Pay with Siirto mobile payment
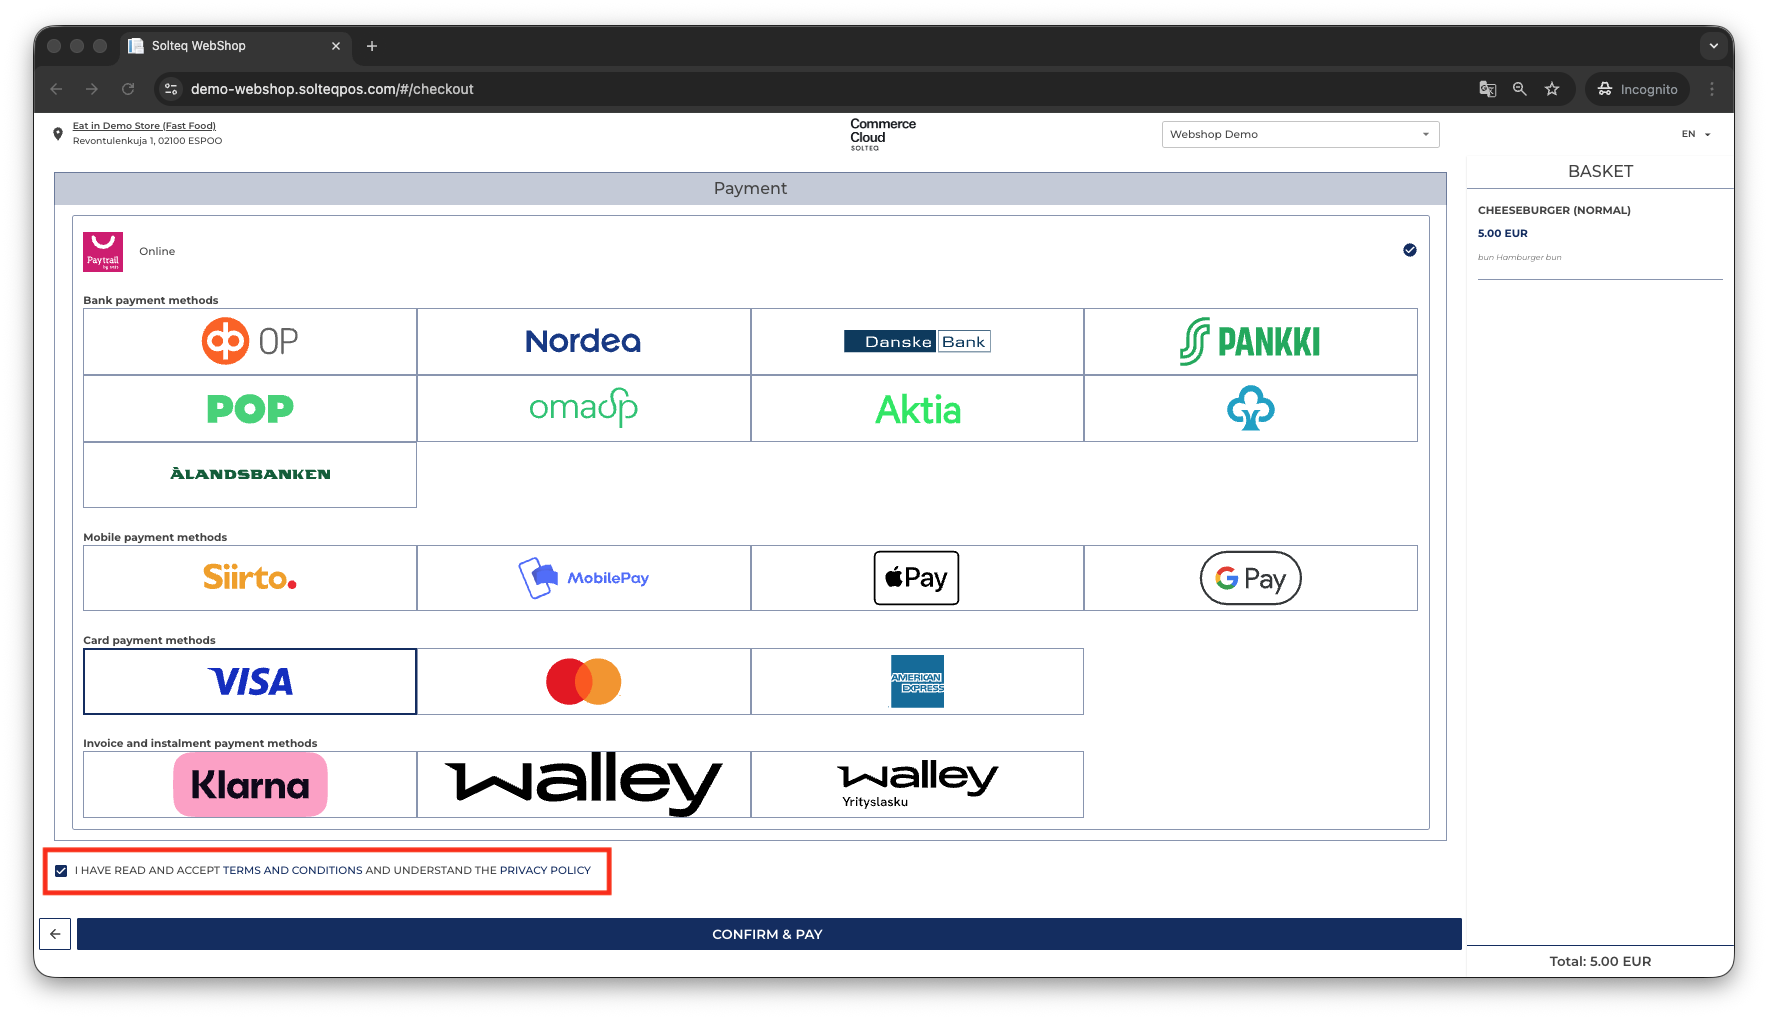This screenshot has height=1019, width=1768. (x=250, y=578)
